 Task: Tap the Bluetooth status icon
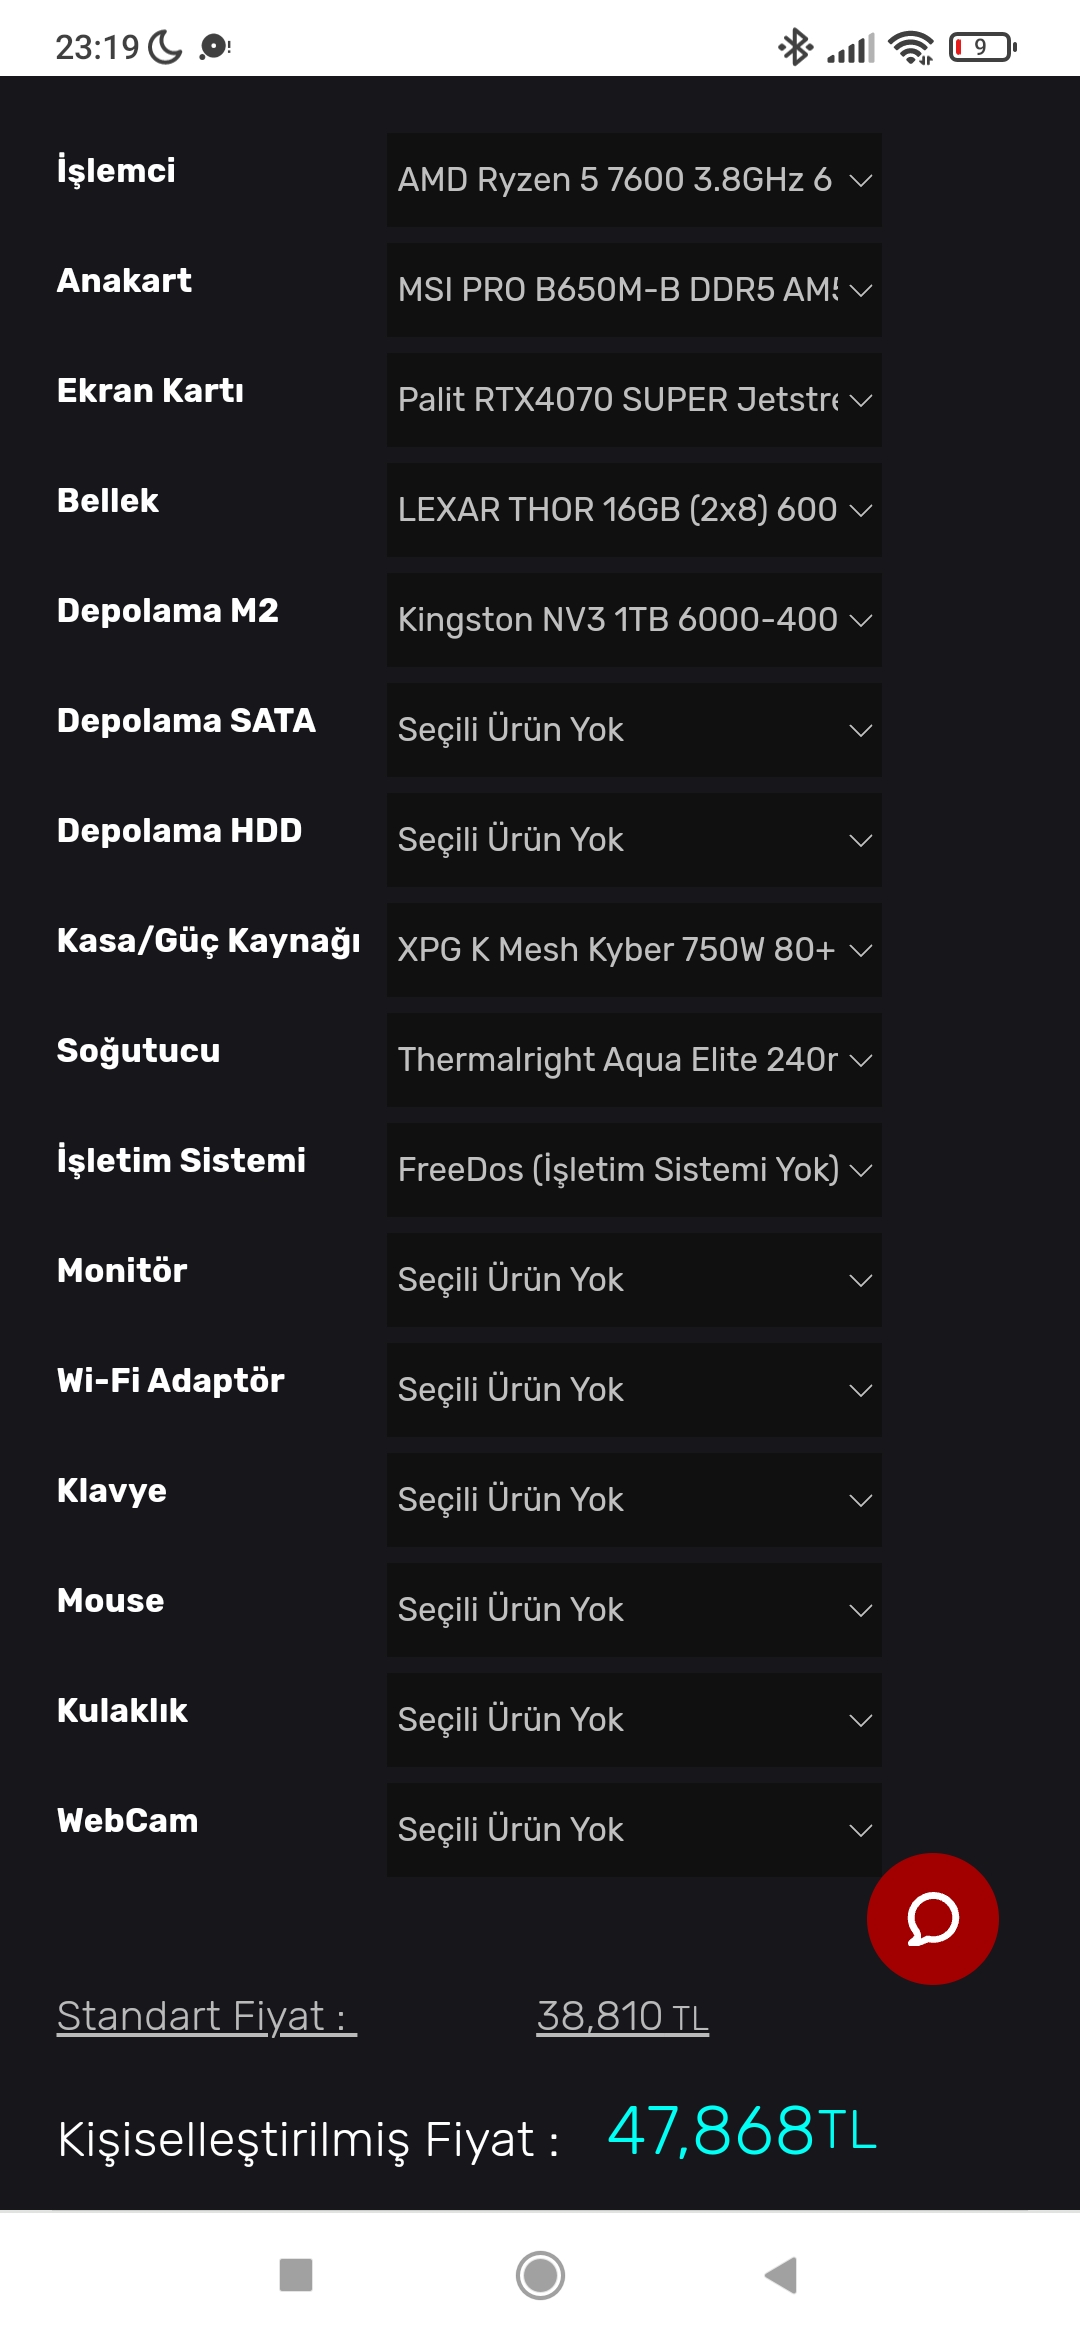[x=795, y=46]
